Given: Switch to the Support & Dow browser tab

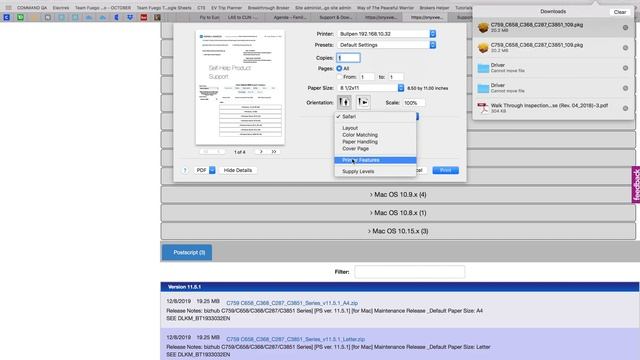Looking at the screenshot, I should click(x=335, y=18).
